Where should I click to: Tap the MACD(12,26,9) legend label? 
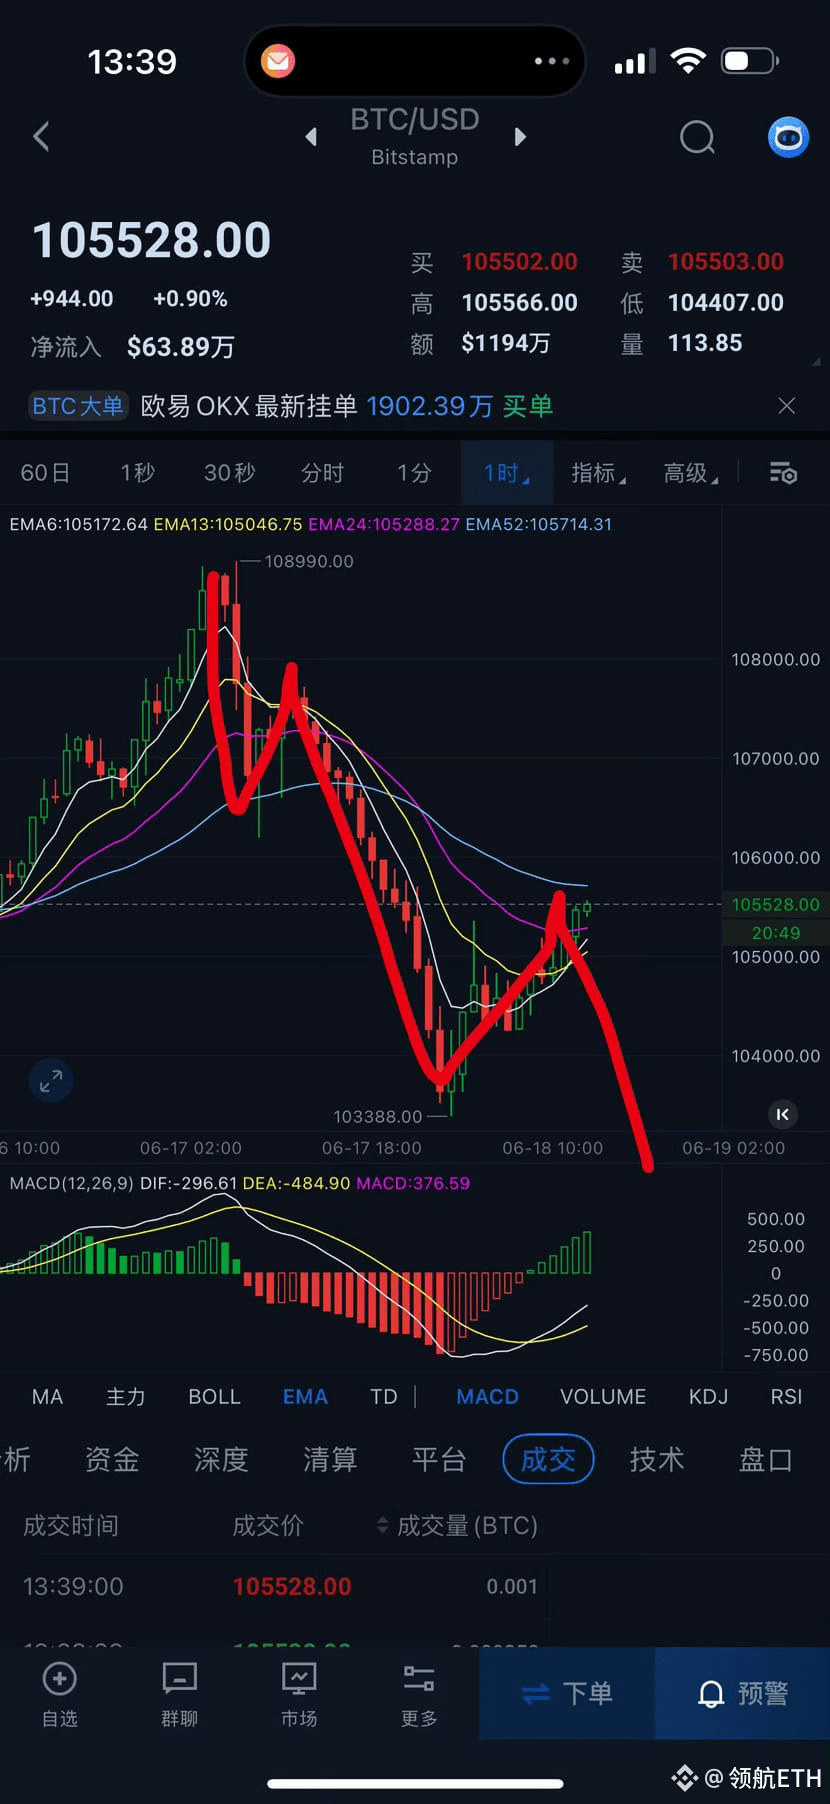point(71,1184)
